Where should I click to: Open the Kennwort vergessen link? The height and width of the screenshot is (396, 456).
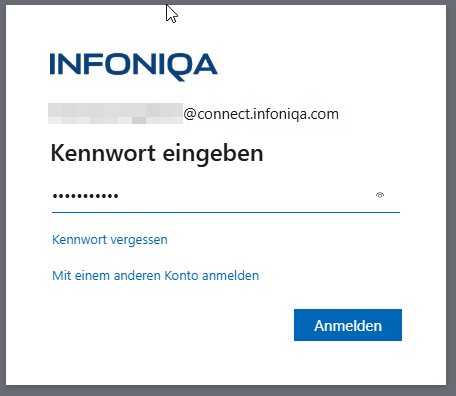point(110,240)
